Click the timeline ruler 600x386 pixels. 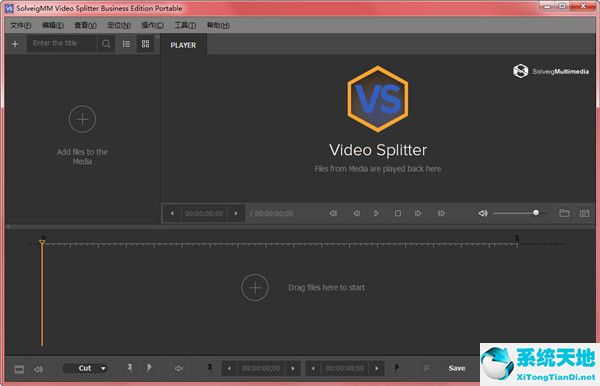(279, 244)
